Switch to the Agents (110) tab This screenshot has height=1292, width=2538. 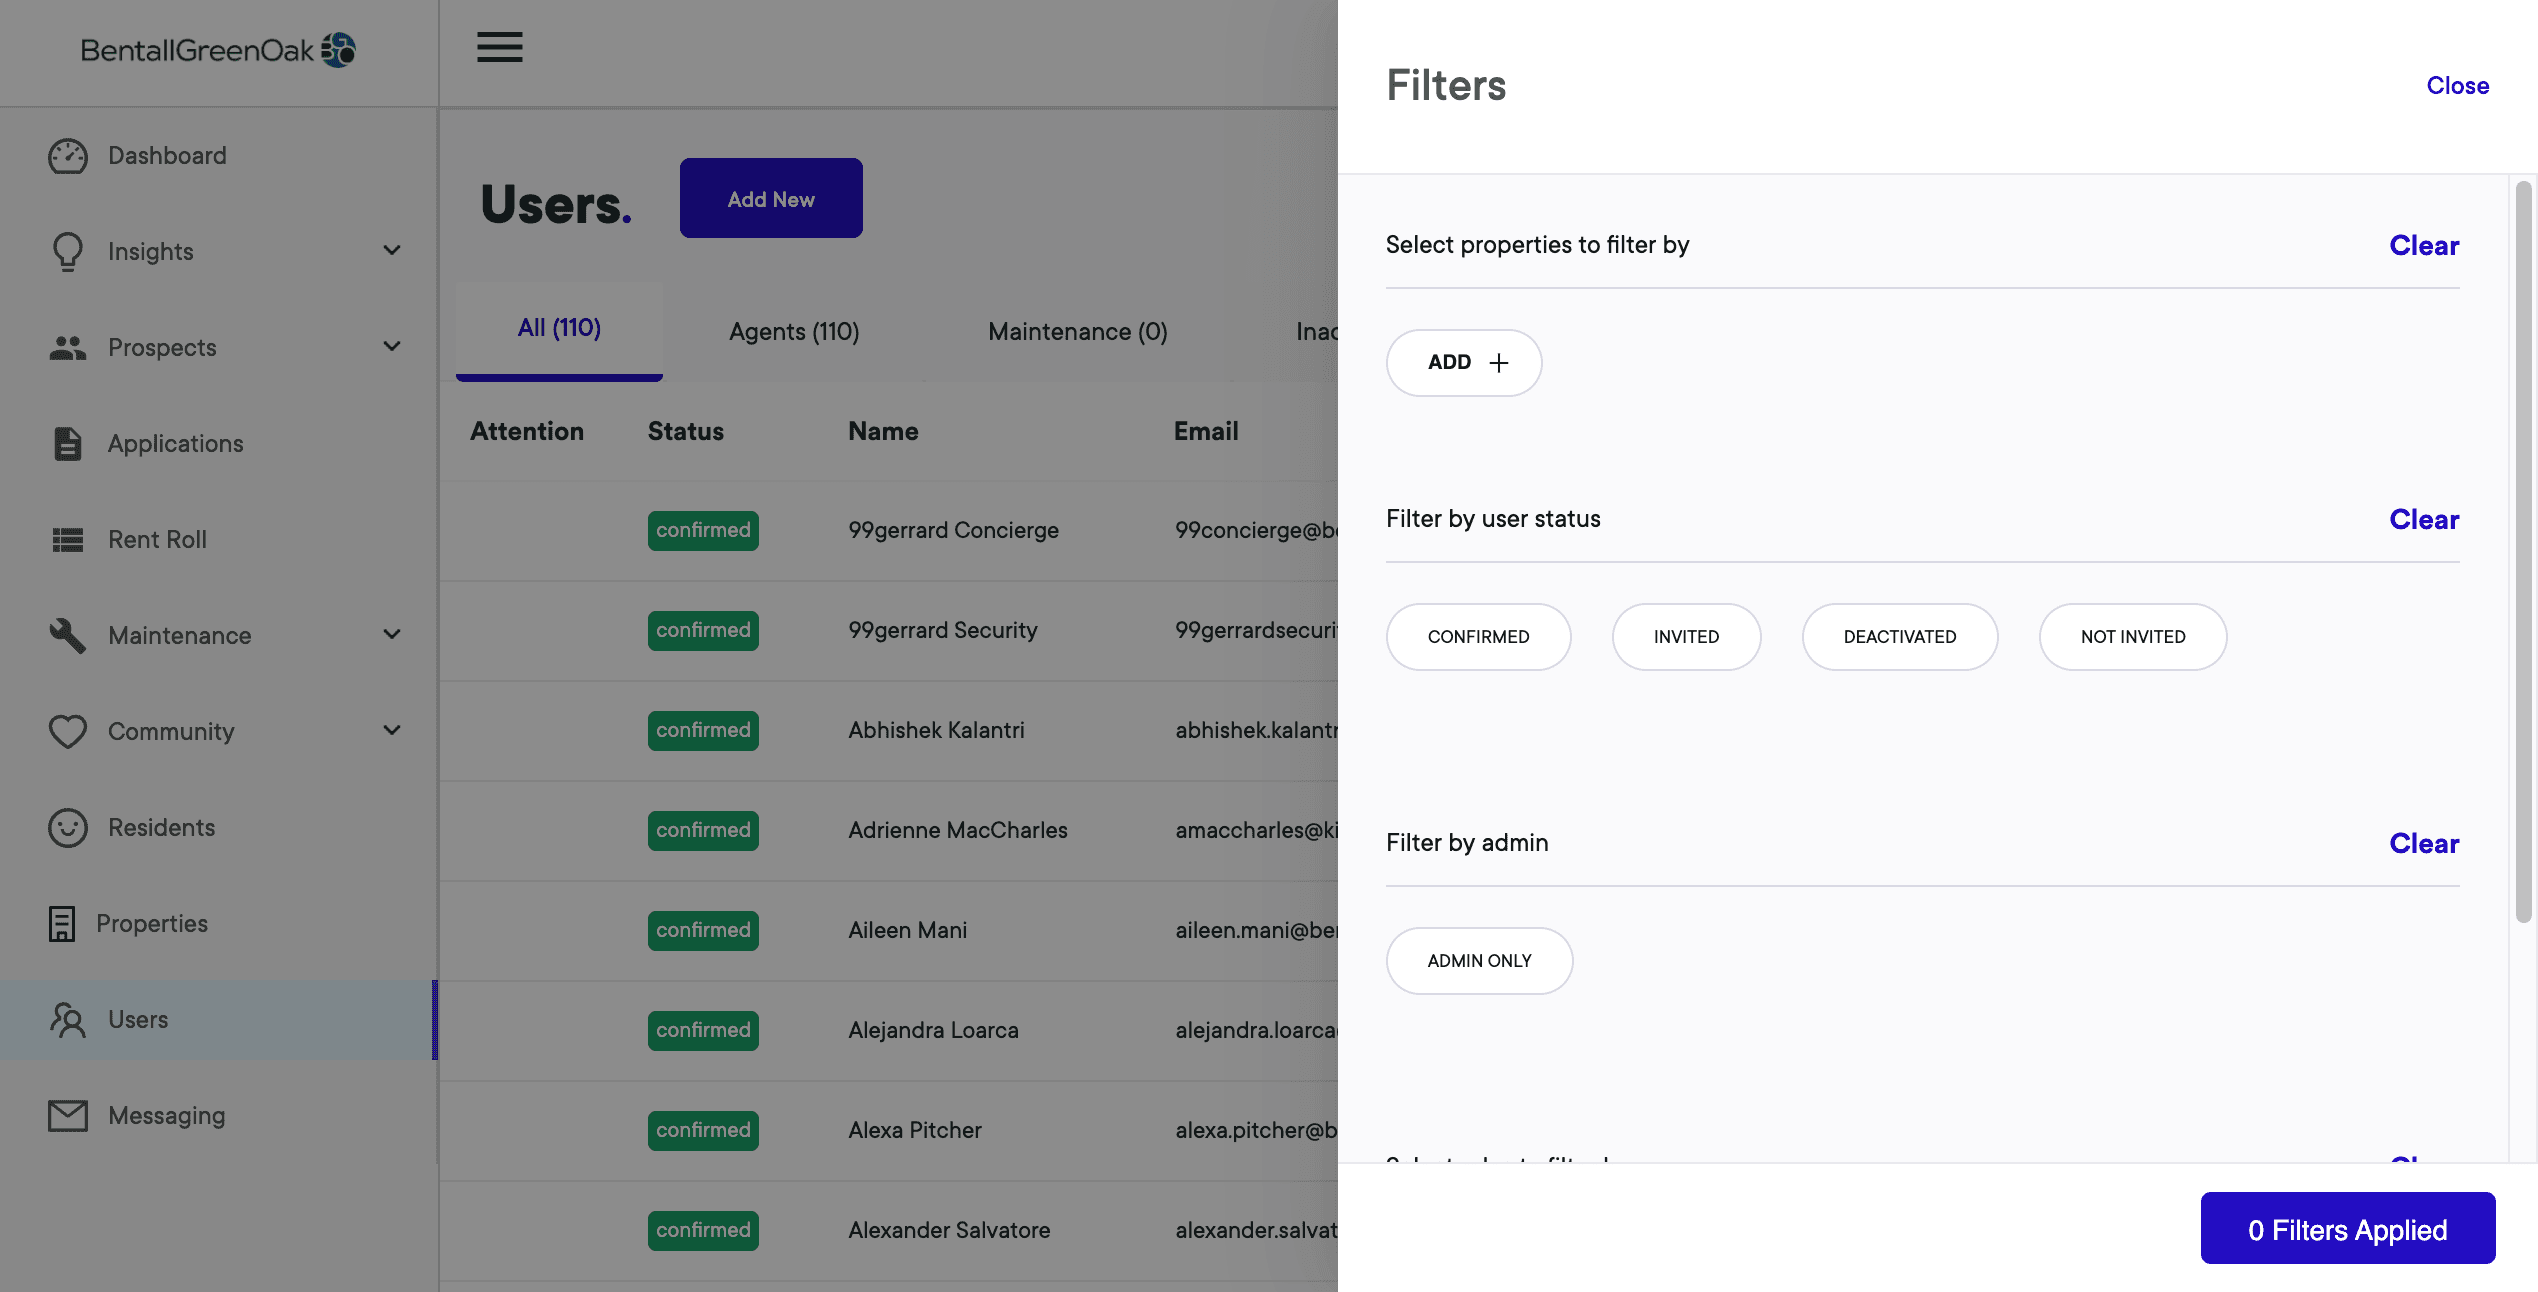pos(794,331)
